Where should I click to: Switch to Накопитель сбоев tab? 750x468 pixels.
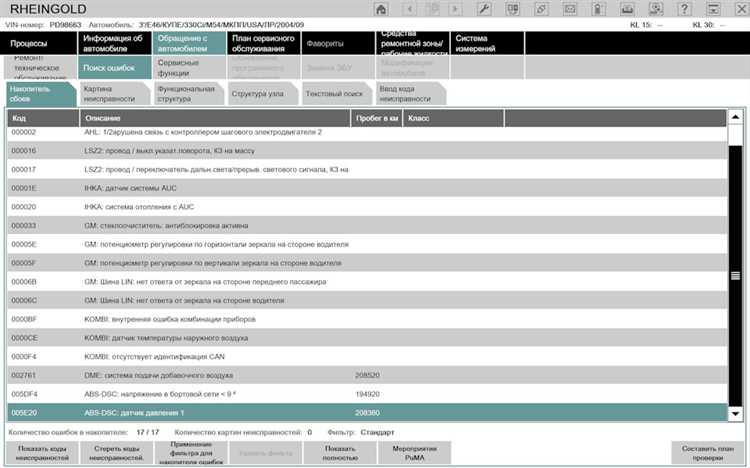[40, 94]
